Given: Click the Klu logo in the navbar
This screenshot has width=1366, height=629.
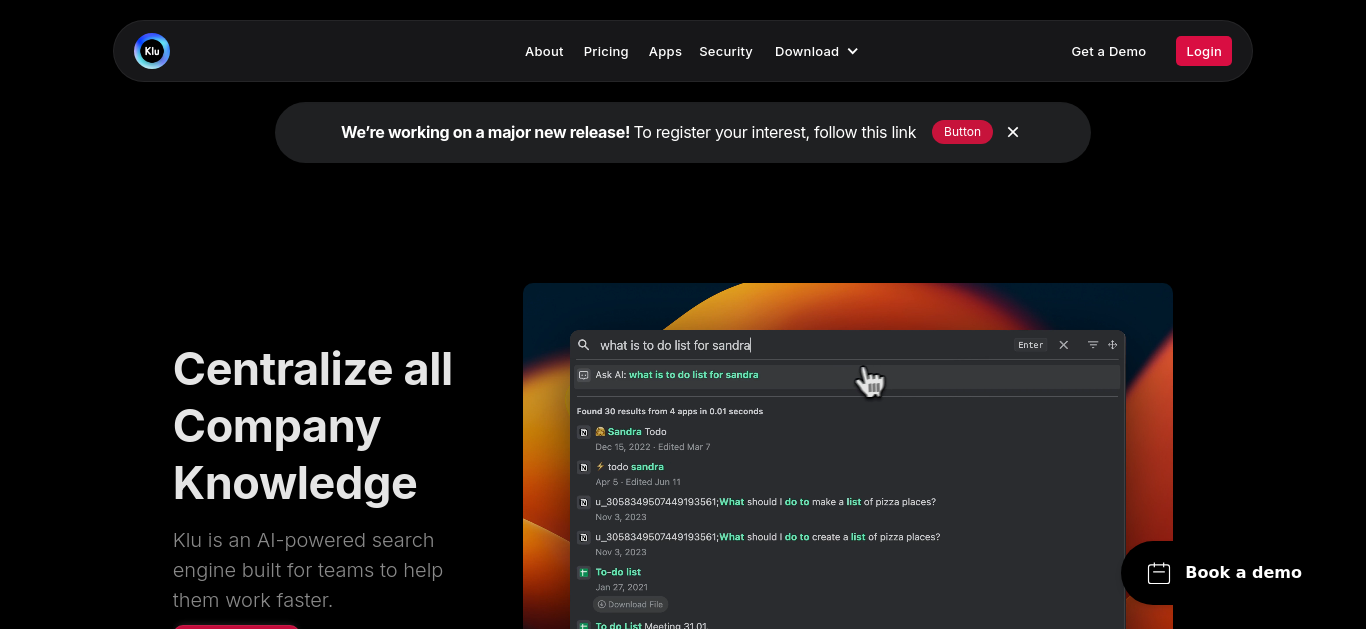Looking at the screenshot, I should pos(152,51).
